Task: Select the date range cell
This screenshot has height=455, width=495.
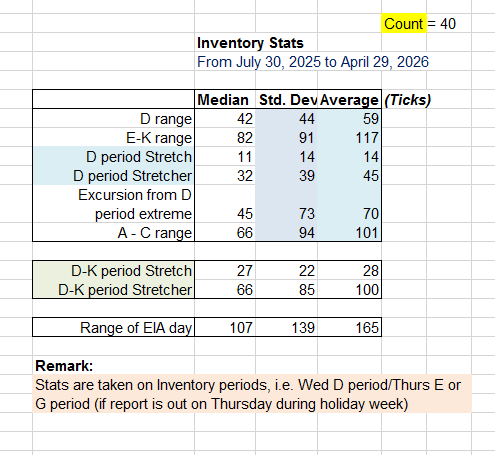Action: click(x=313, y=62)
